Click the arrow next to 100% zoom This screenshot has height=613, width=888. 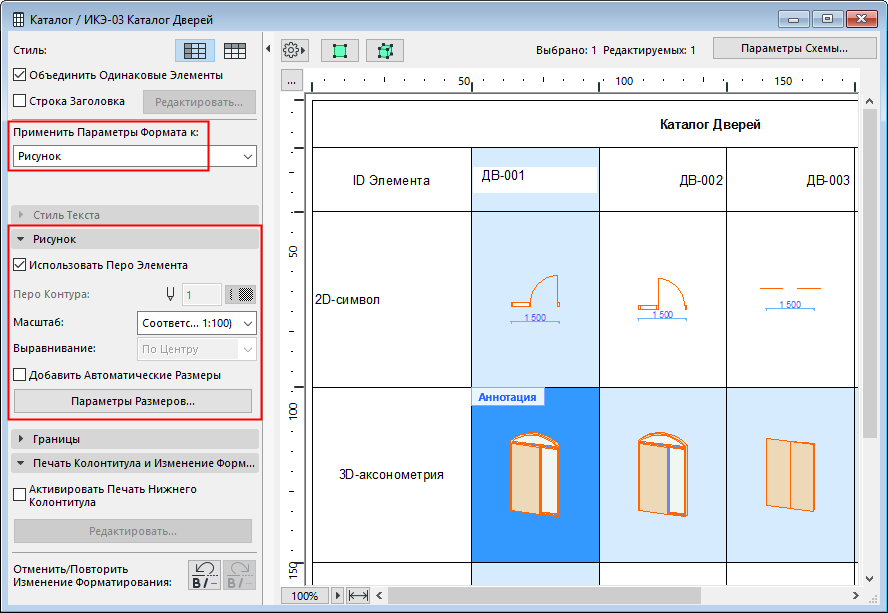338,595
